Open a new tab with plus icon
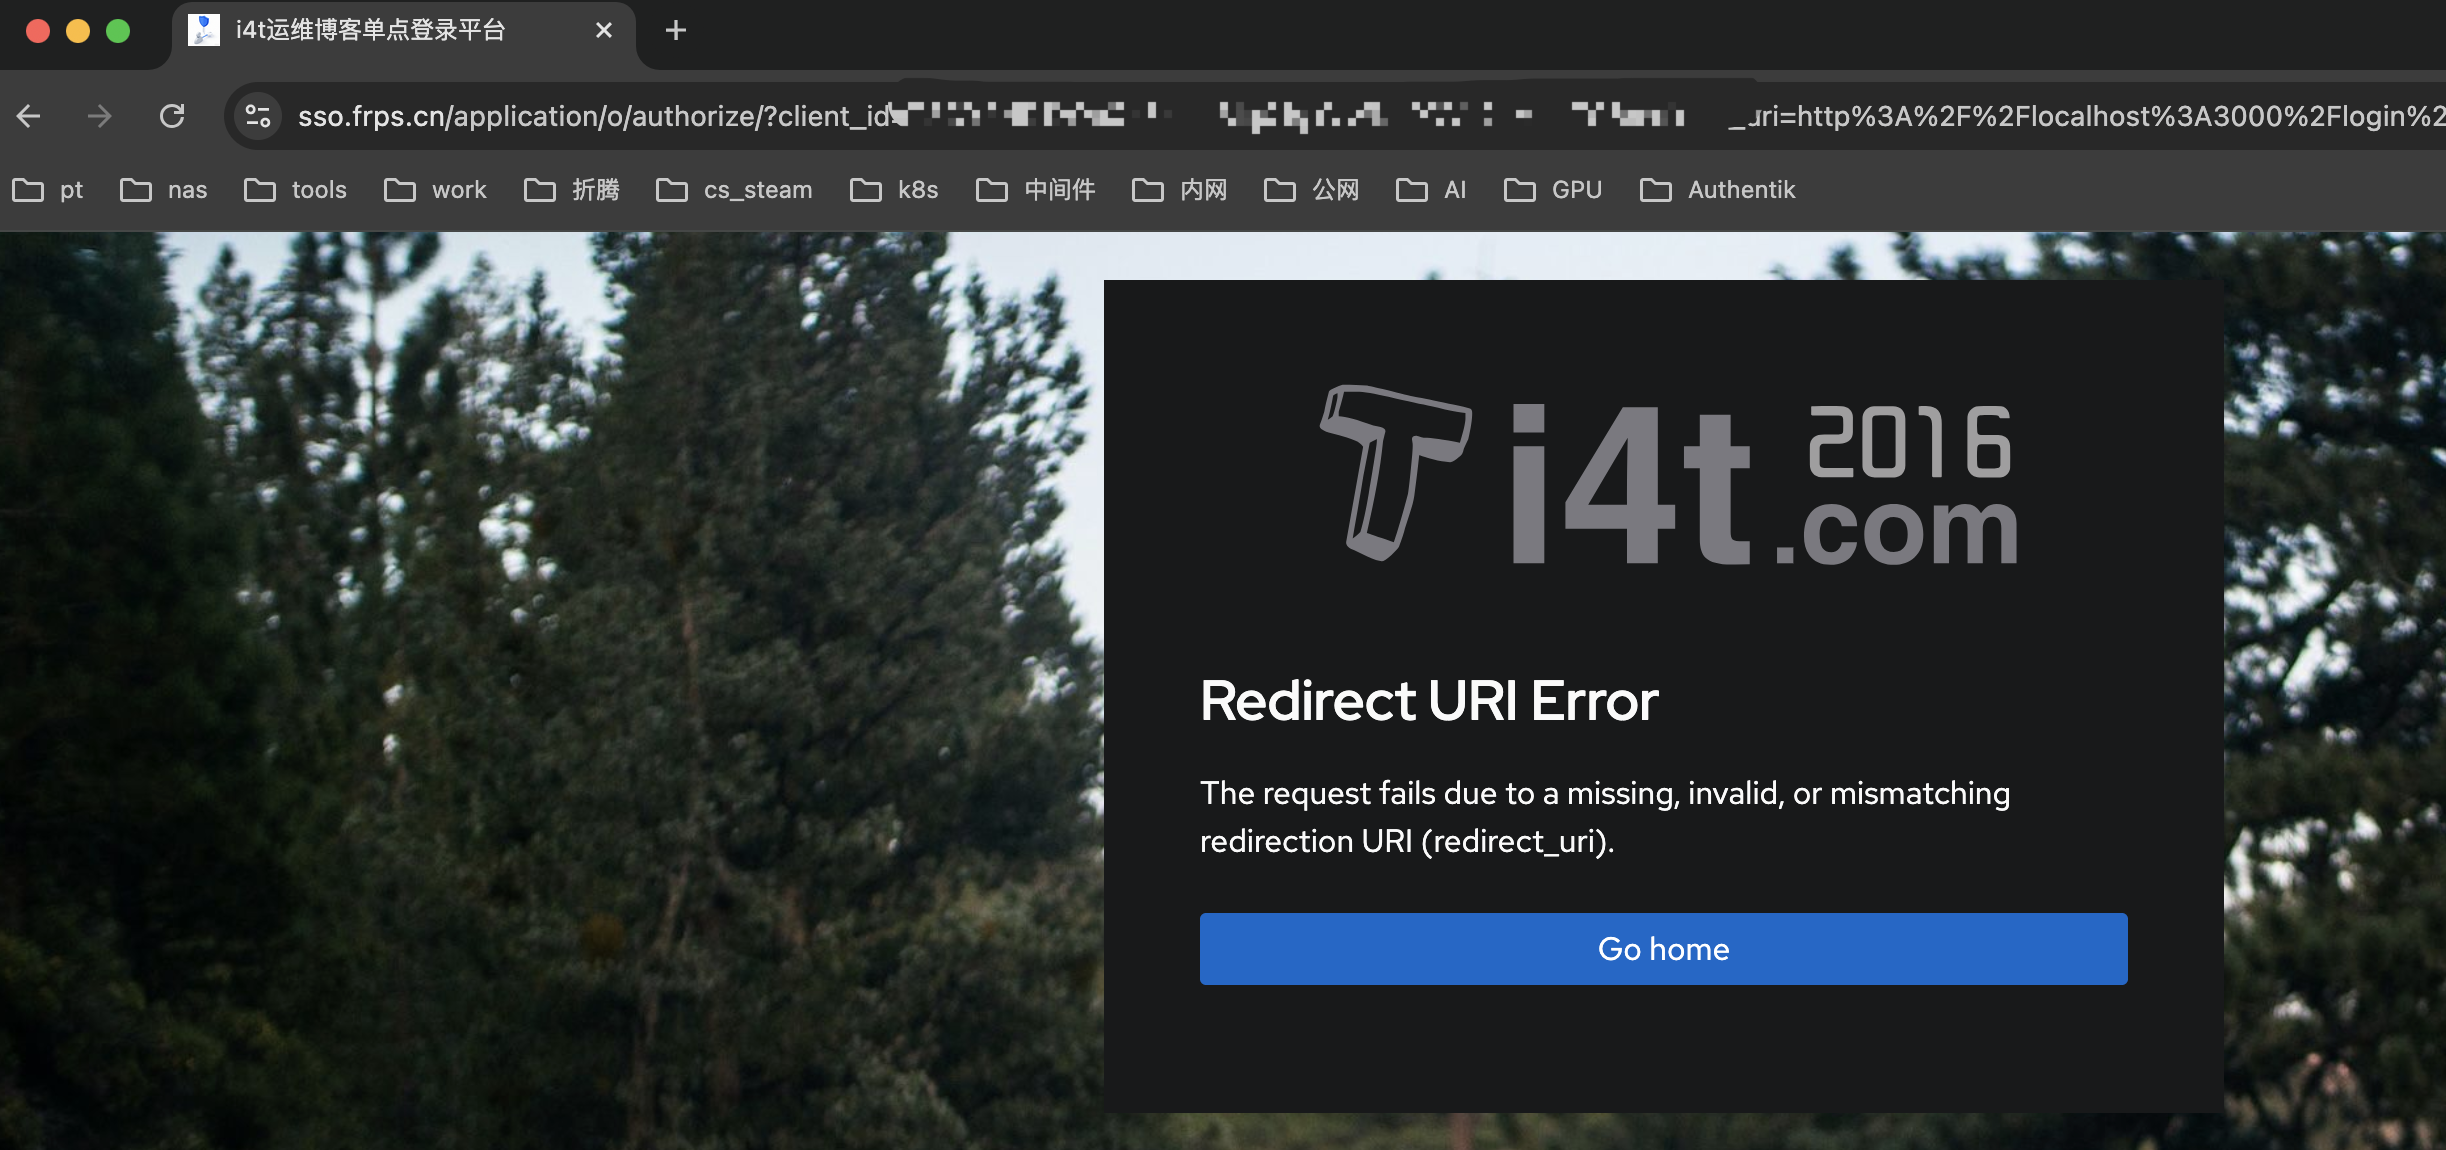The width and height of the screenshot is (2446, 1150). coord(676,30)
